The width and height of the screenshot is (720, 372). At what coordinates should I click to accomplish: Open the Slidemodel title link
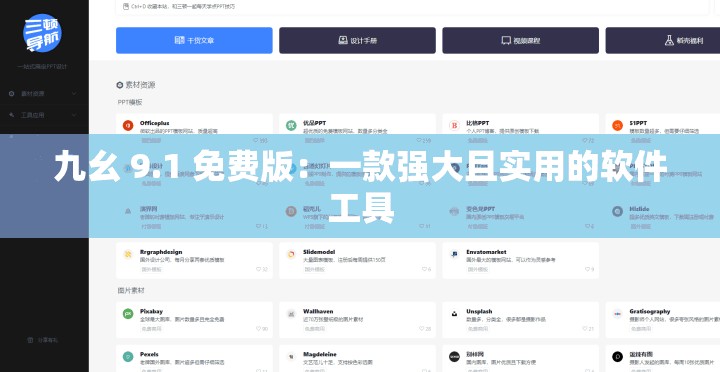tap(319, 252)
